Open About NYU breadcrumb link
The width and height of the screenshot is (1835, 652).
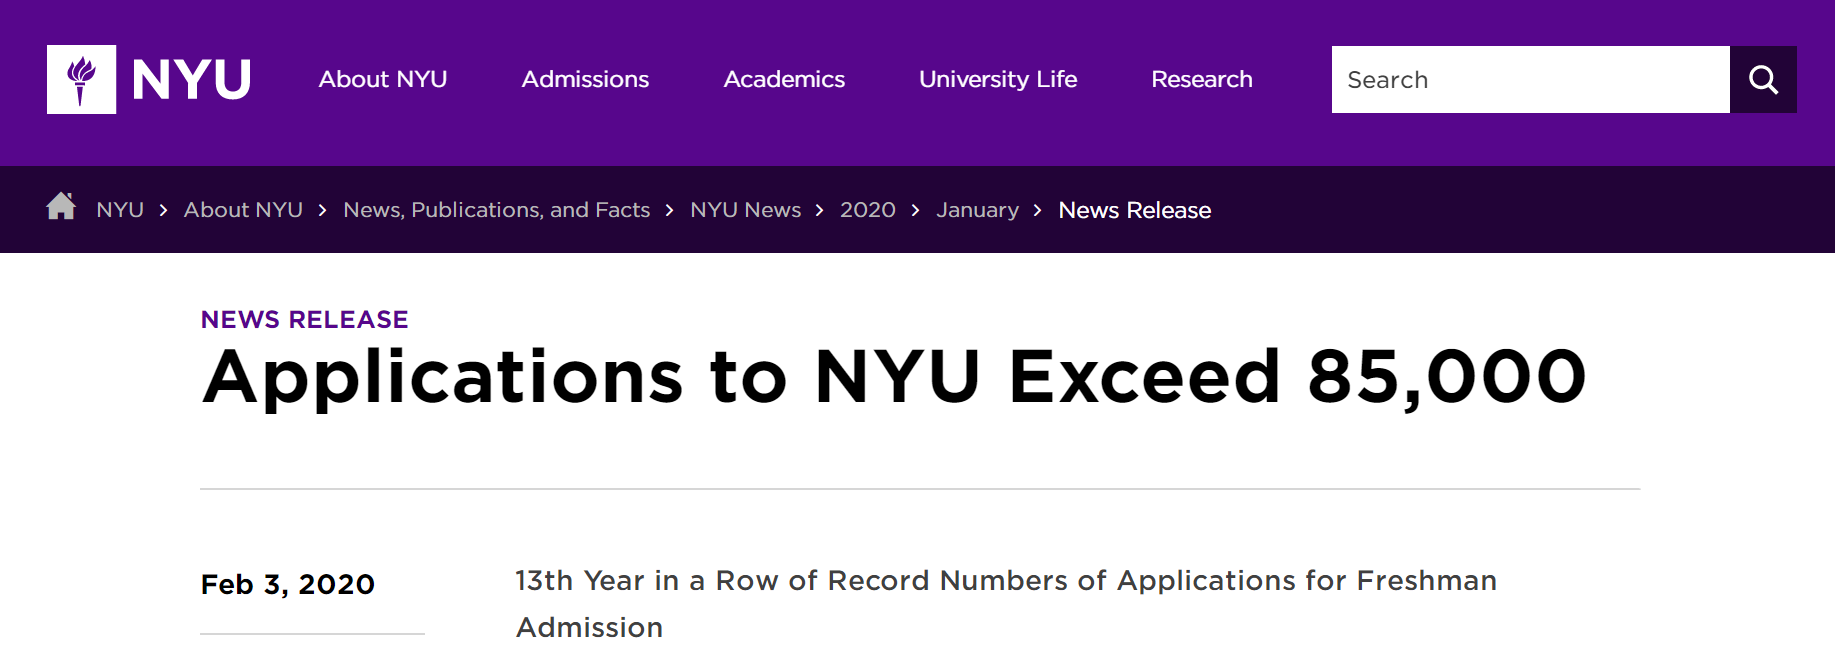[x=243, y=210]
